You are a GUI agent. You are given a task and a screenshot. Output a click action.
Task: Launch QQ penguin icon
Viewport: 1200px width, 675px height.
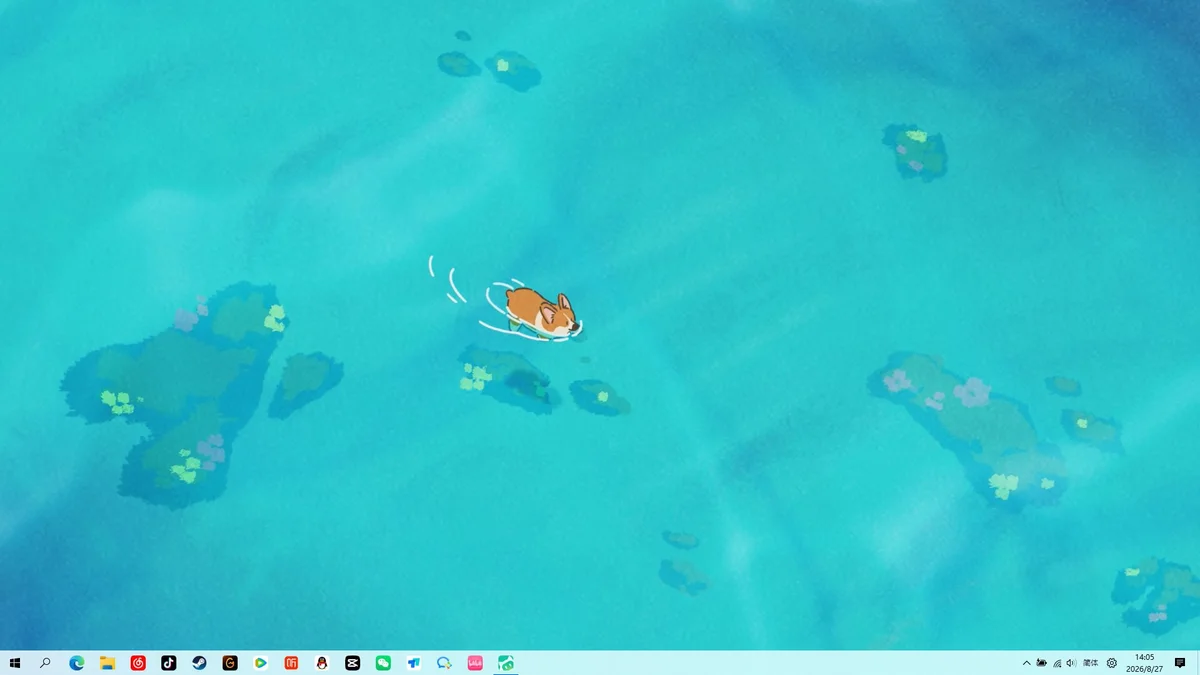tap(322, 663)
